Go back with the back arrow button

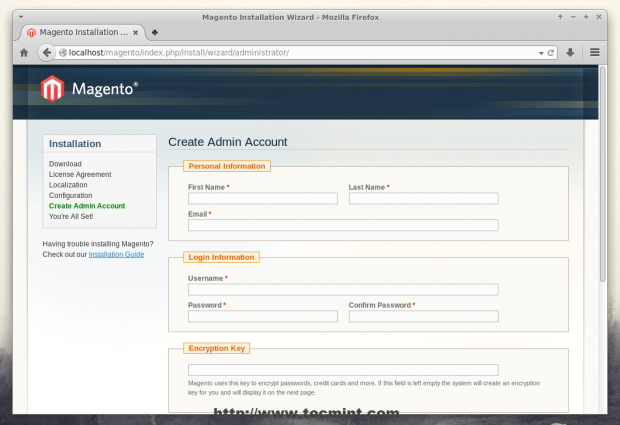(x=47, y=52)
